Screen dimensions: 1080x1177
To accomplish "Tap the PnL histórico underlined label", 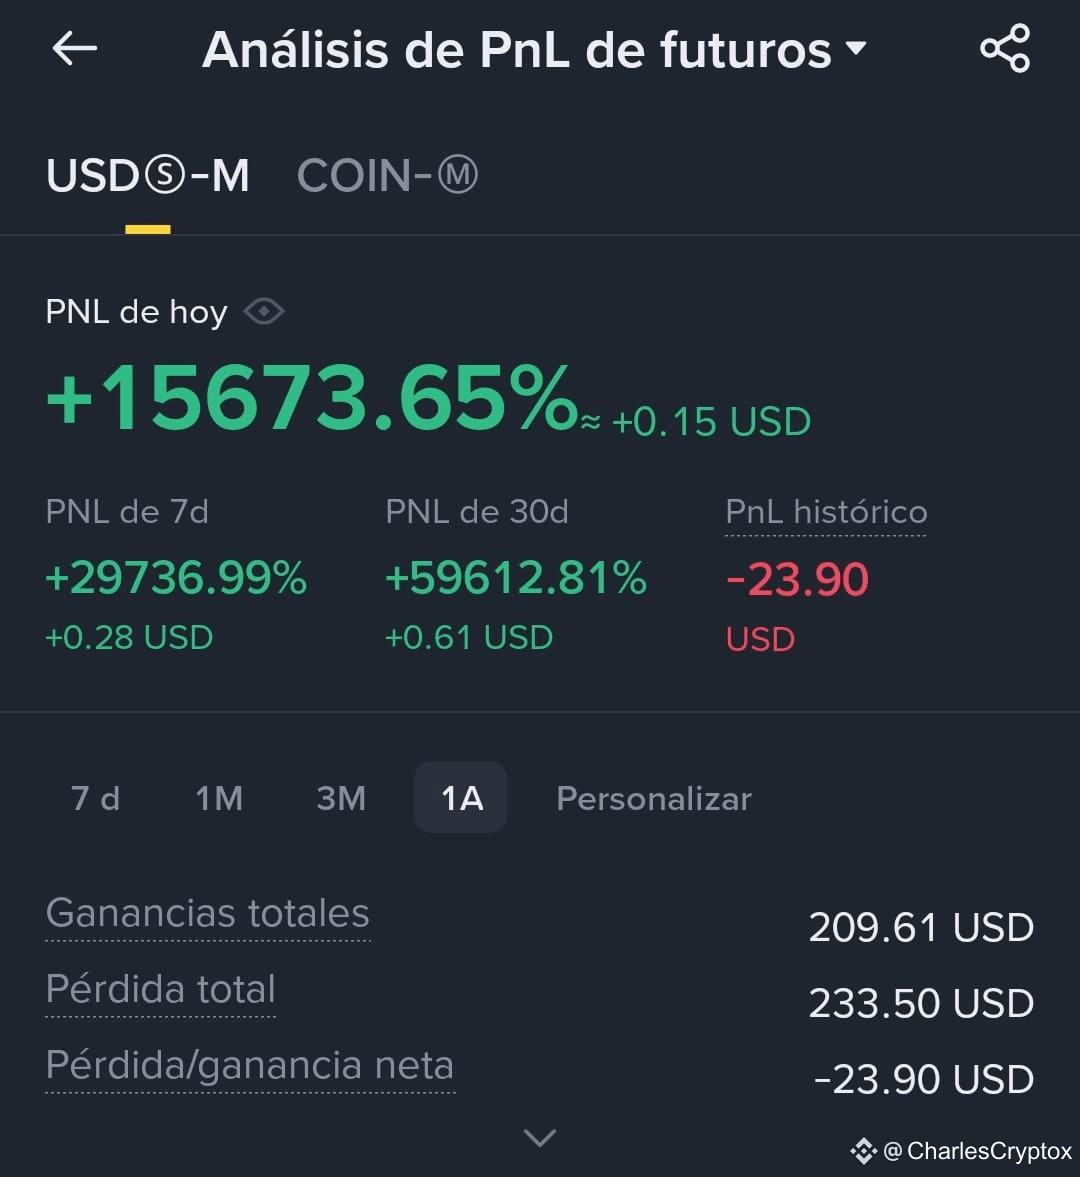I will 826,513.
